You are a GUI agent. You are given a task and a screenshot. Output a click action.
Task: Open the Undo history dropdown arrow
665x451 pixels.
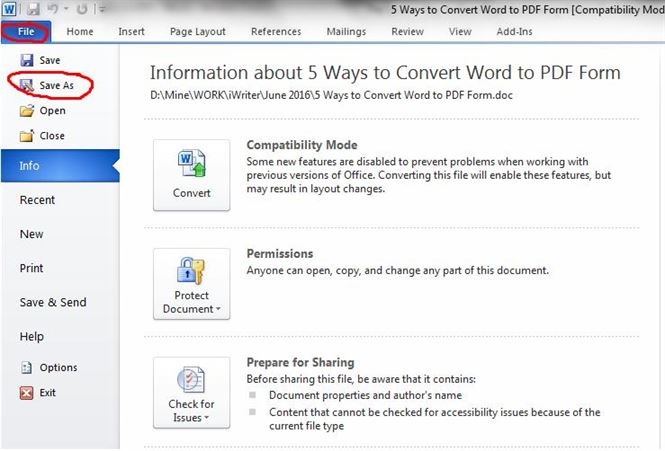point(66,8)
